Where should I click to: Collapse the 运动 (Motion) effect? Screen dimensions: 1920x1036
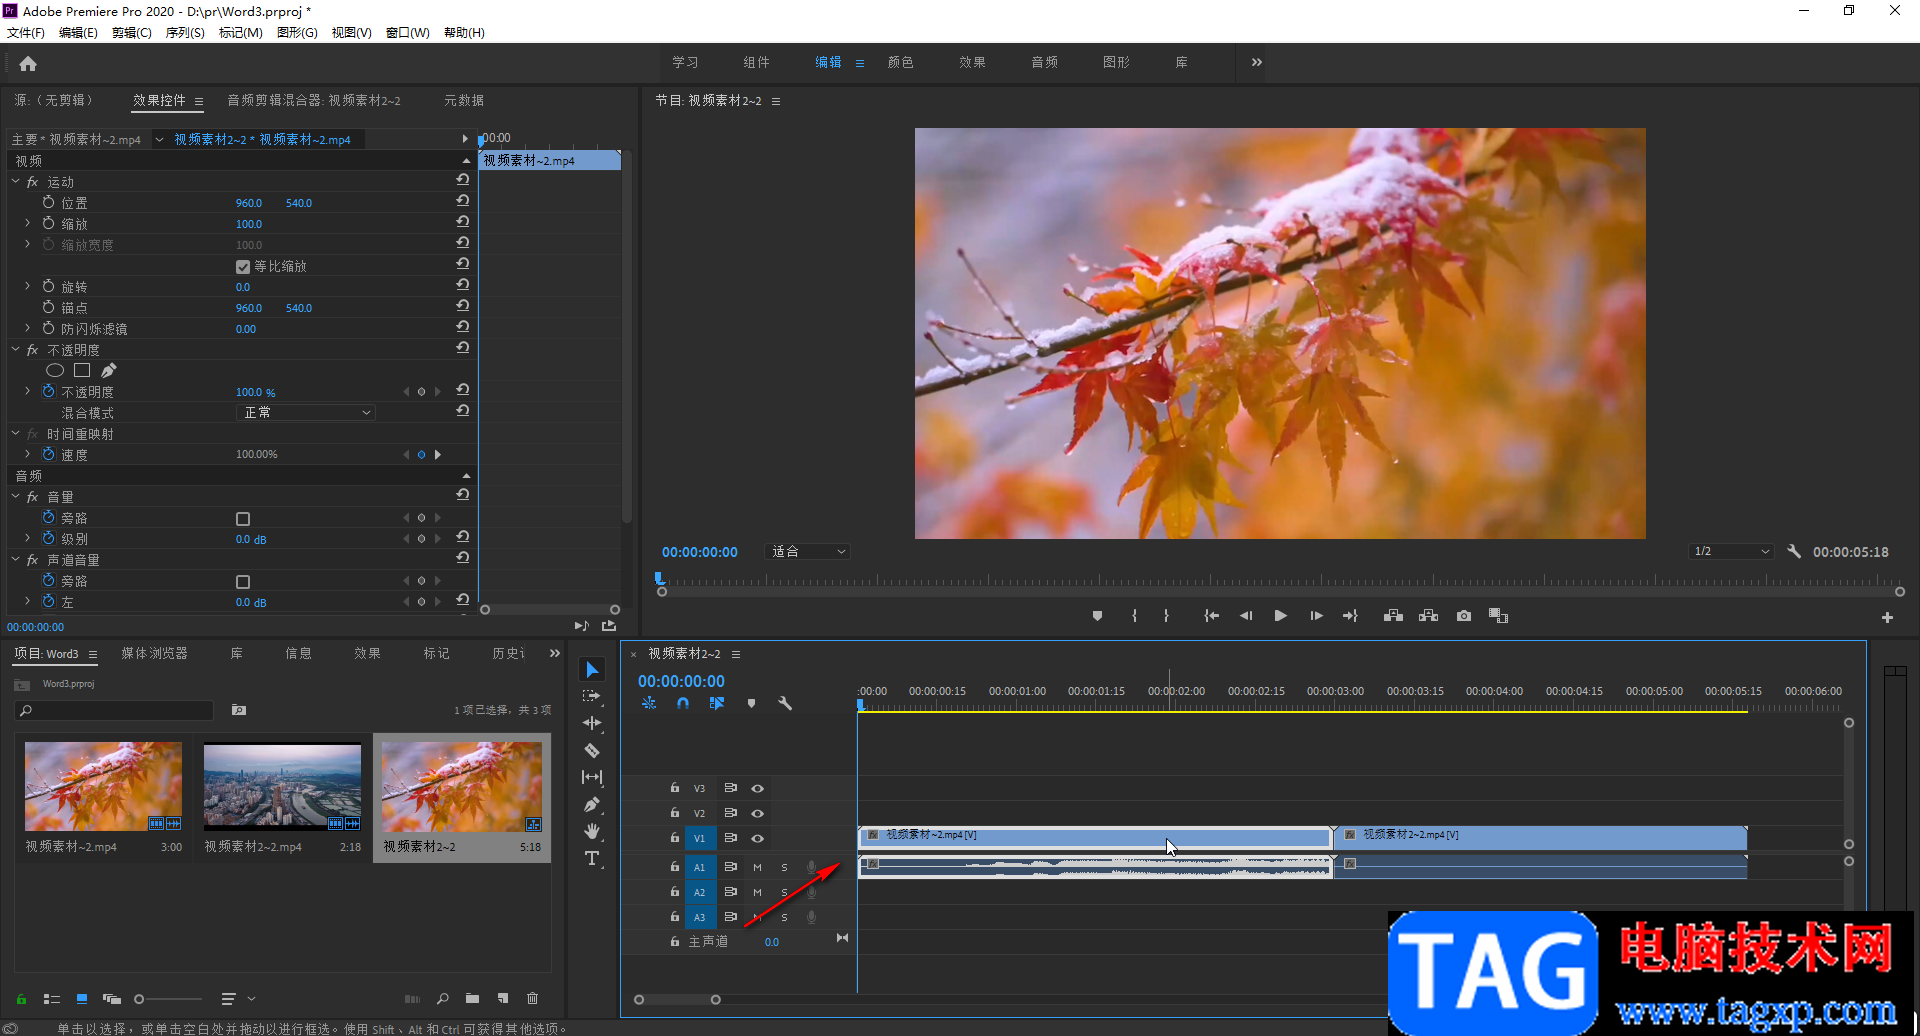[15, 182]
